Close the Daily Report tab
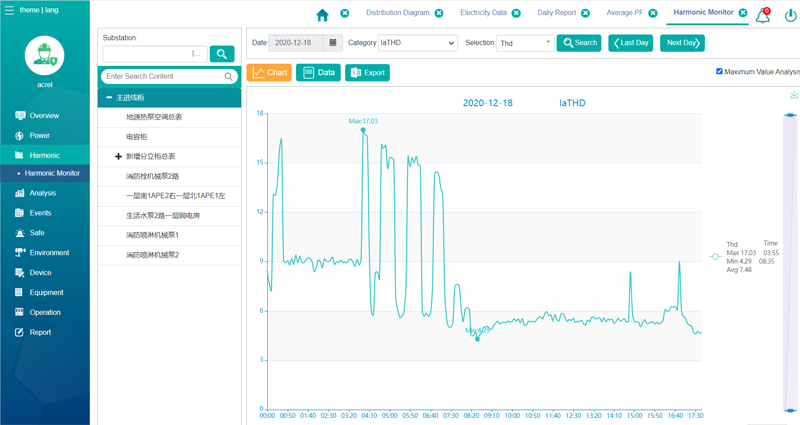The image size is (800, 425). pyautogui.click(x=585, y=14)
